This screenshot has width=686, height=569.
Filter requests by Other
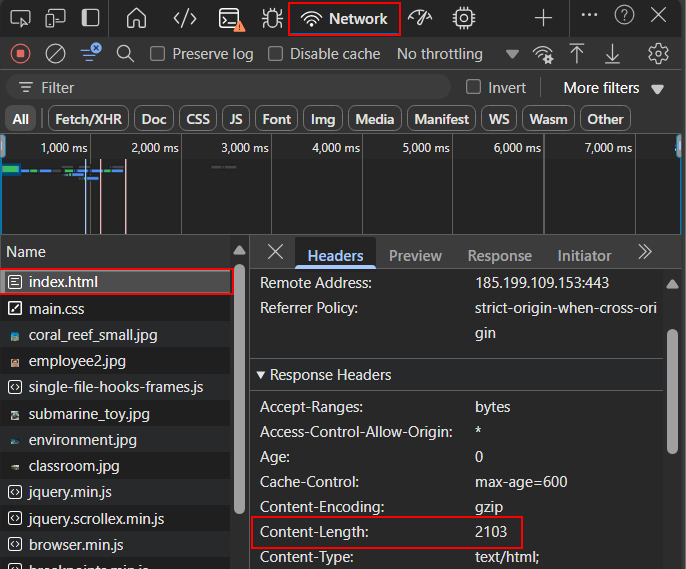pos(605,119)
